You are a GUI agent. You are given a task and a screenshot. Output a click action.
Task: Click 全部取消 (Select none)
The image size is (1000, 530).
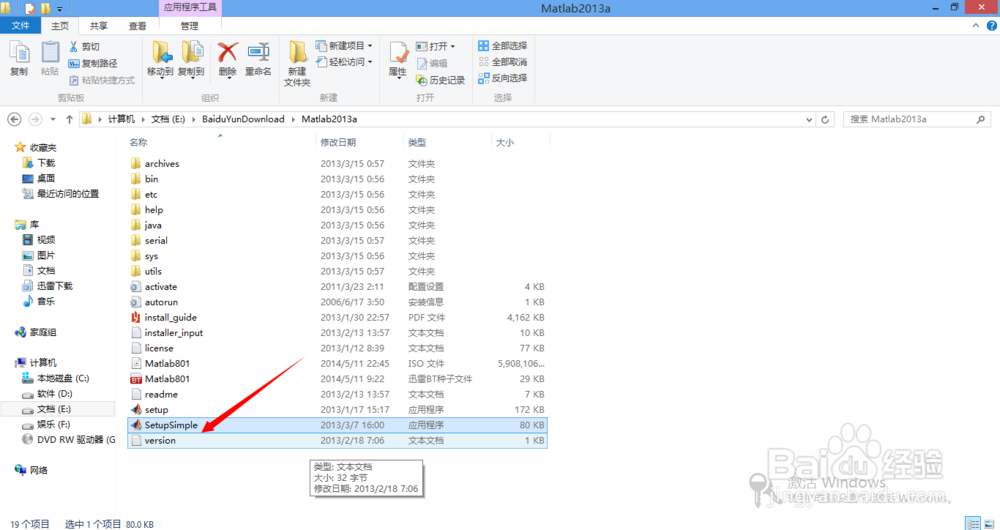point(503,62)
